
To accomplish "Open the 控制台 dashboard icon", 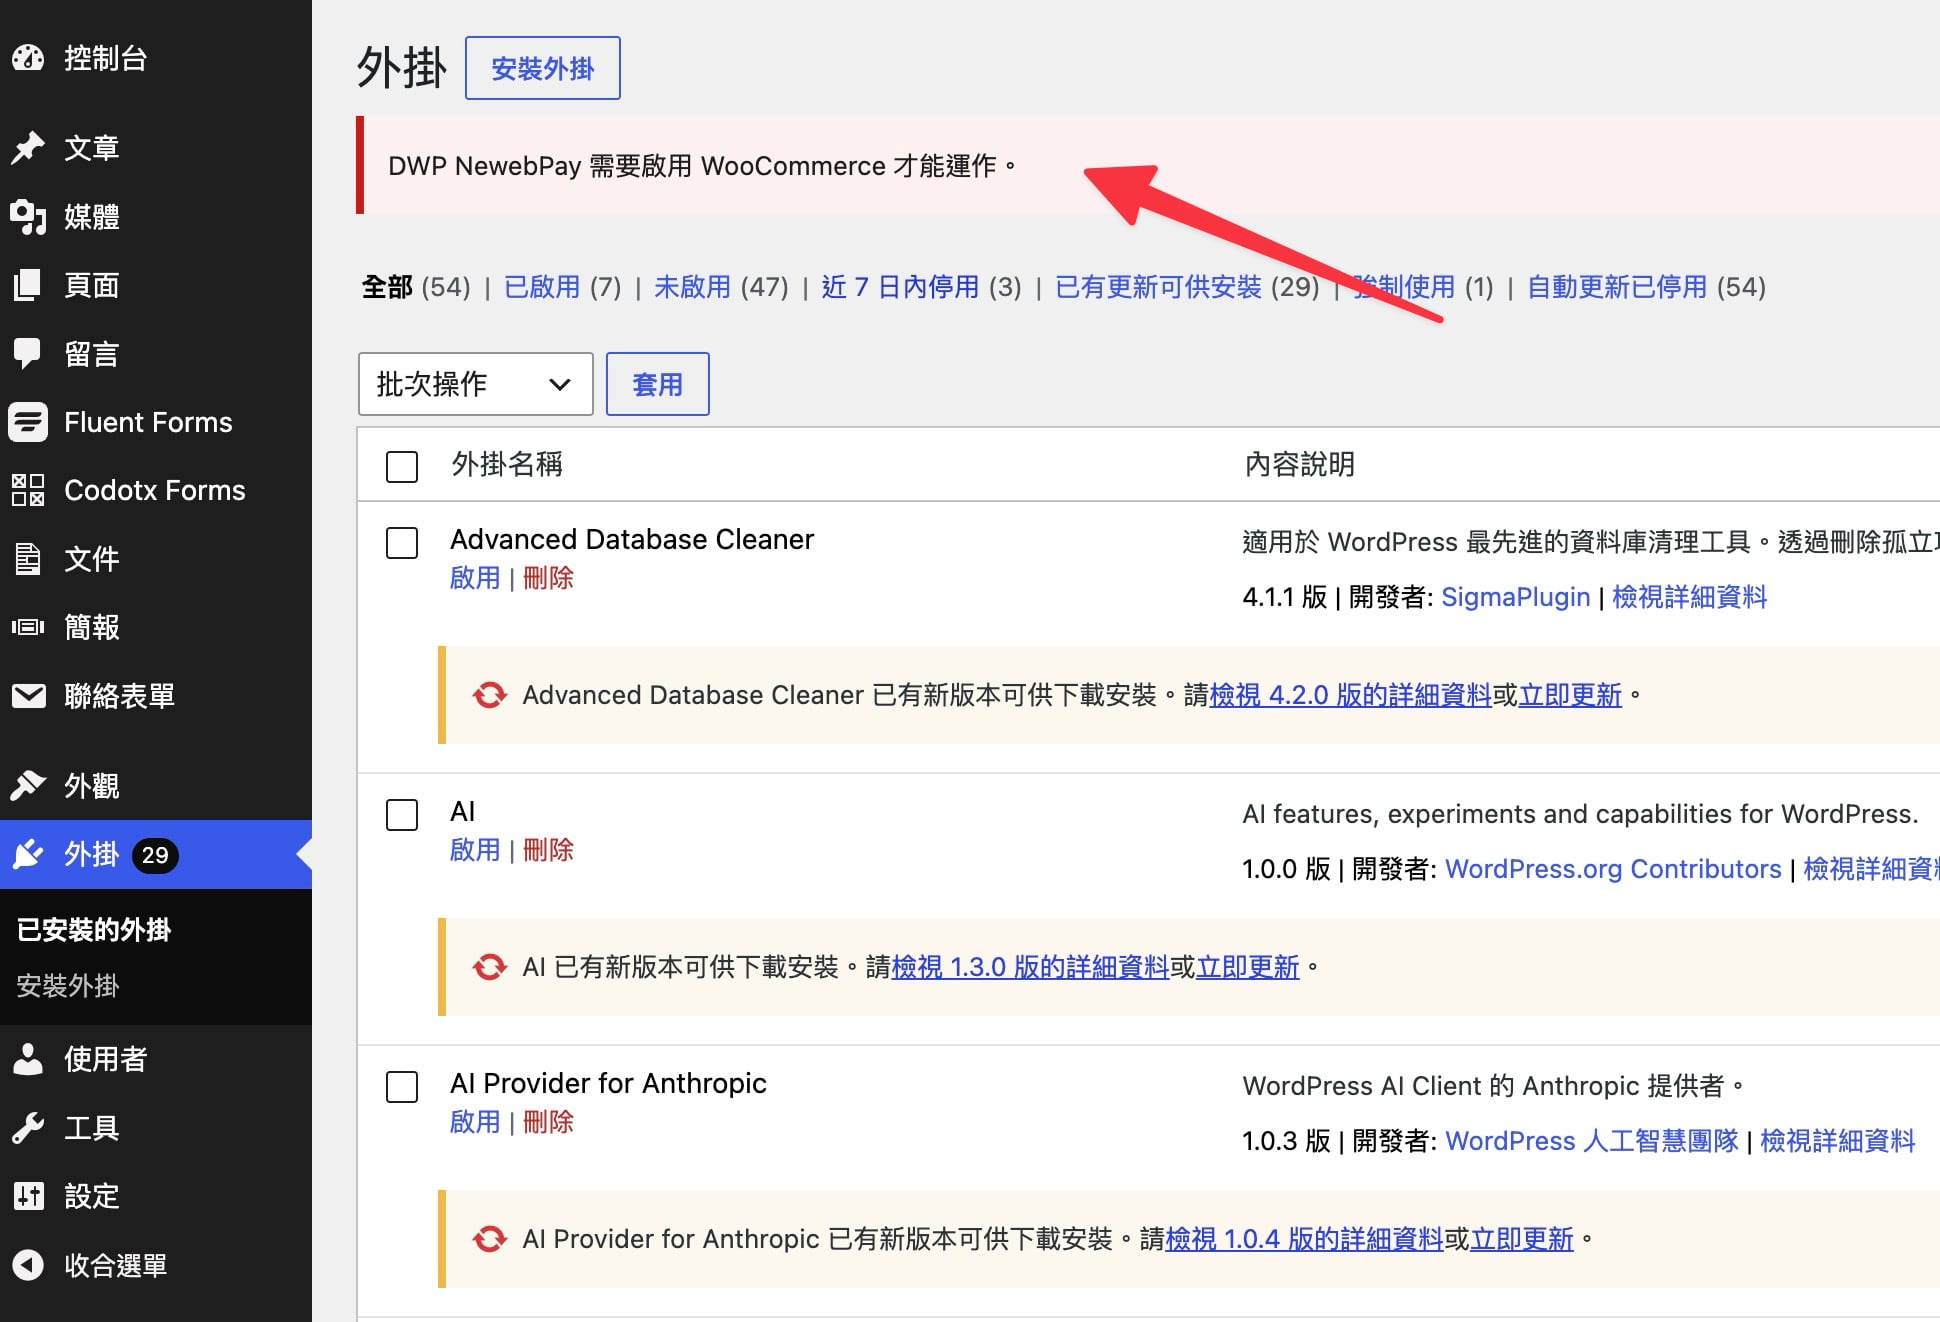I will (x=28, y=58).
